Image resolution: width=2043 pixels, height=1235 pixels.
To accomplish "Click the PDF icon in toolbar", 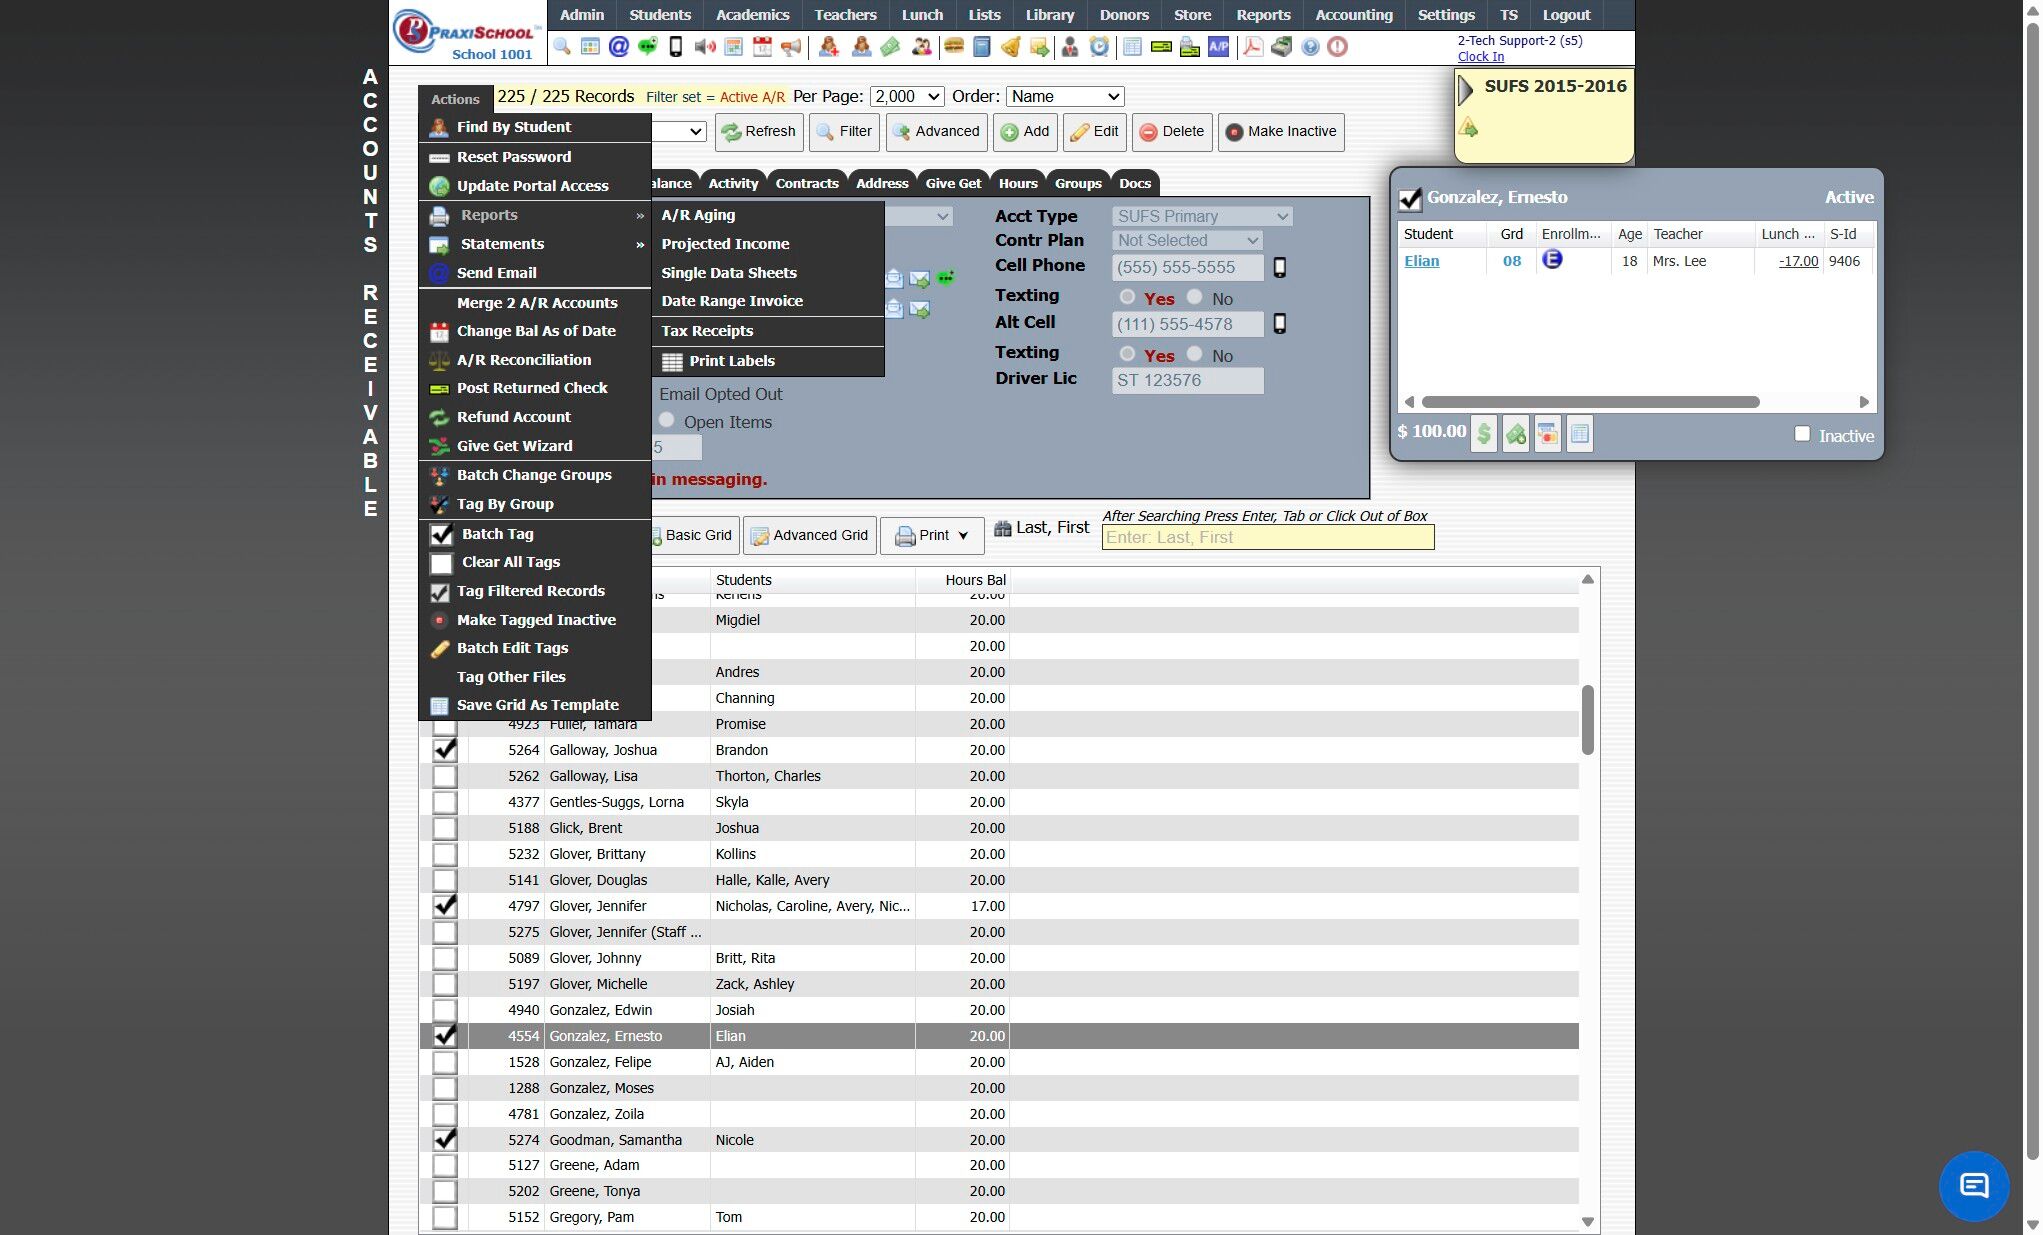I will (x=1252, y=47).
